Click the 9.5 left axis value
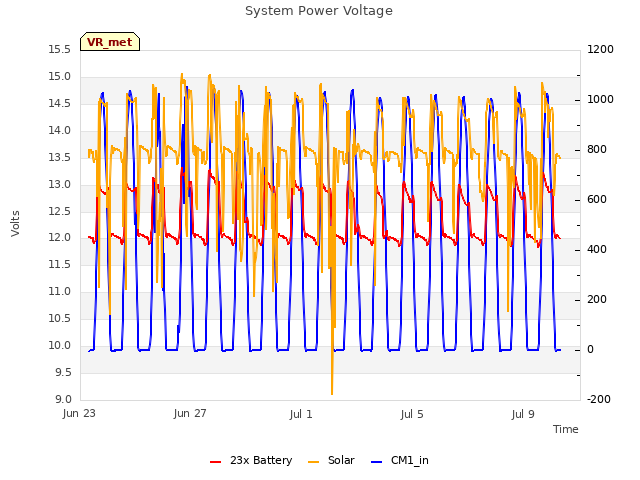Image resolution: width=640 pixels, height=480 pixels. [x=63, y=372]
